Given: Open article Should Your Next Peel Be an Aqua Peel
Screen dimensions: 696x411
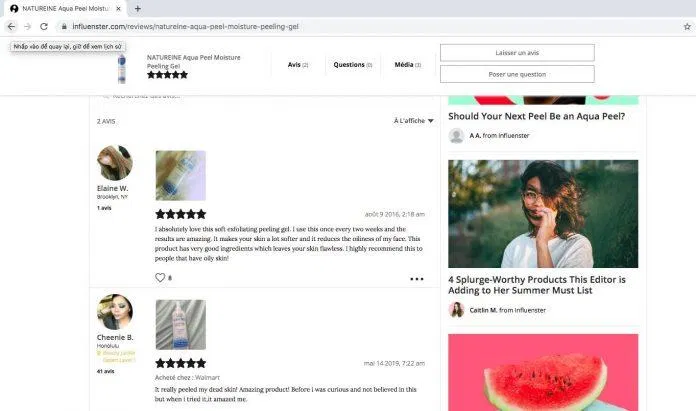Looking at the screenshot, I should click(536, 116).
